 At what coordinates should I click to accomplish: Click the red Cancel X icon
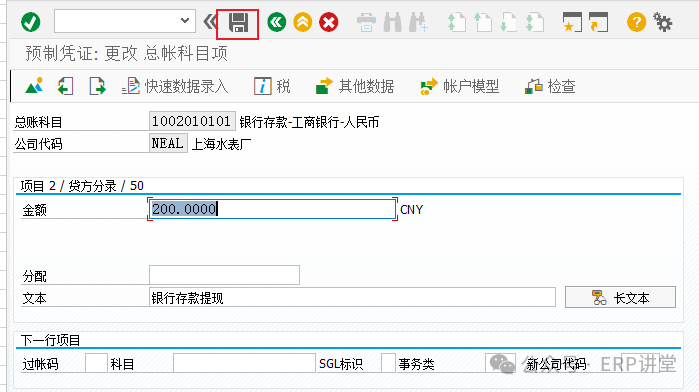(x=329, y=22)
